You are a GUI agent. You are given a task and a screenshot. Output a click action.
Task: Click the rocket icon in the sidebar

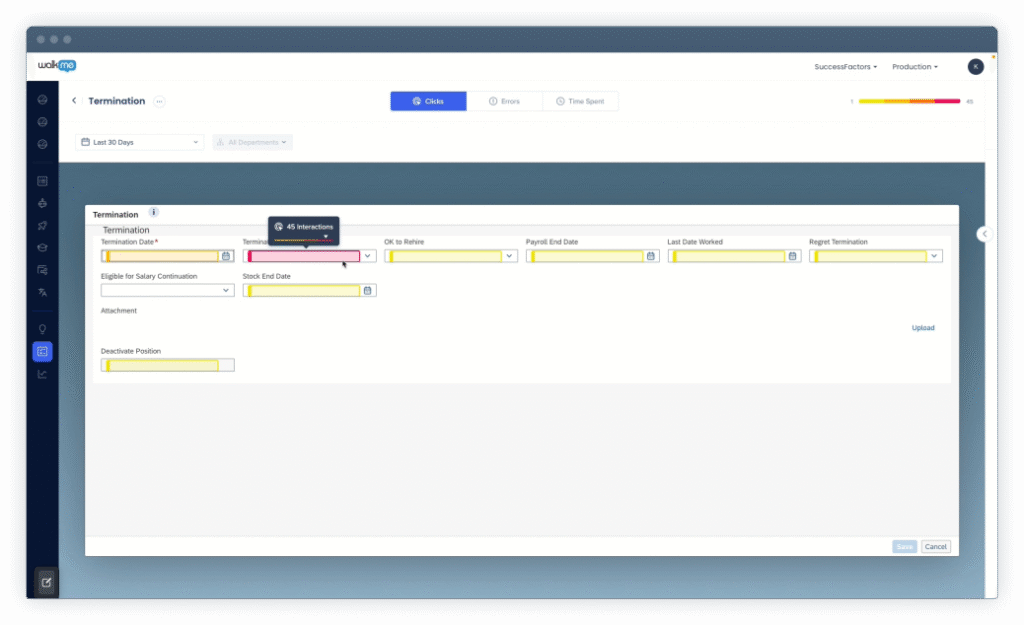coord(42,225)
